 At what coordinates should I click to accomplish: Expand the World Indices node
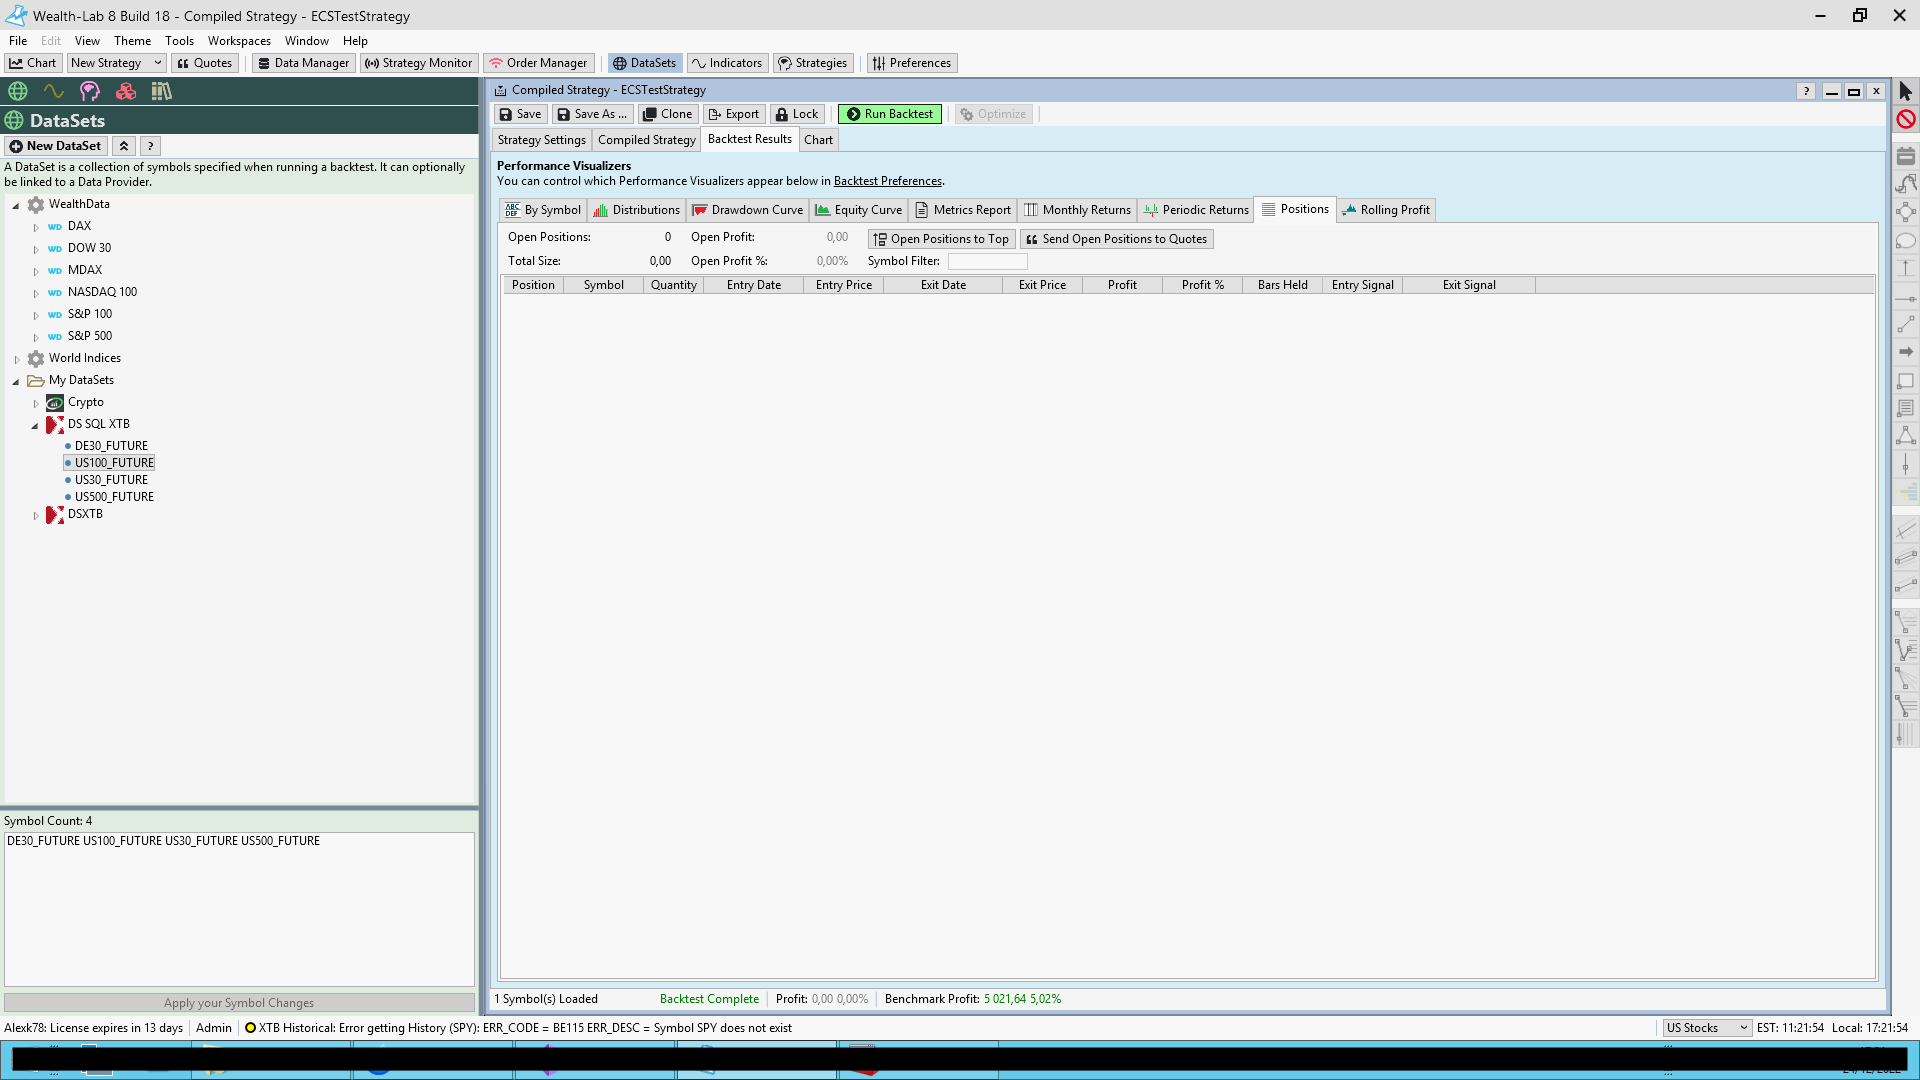[16, 359]
